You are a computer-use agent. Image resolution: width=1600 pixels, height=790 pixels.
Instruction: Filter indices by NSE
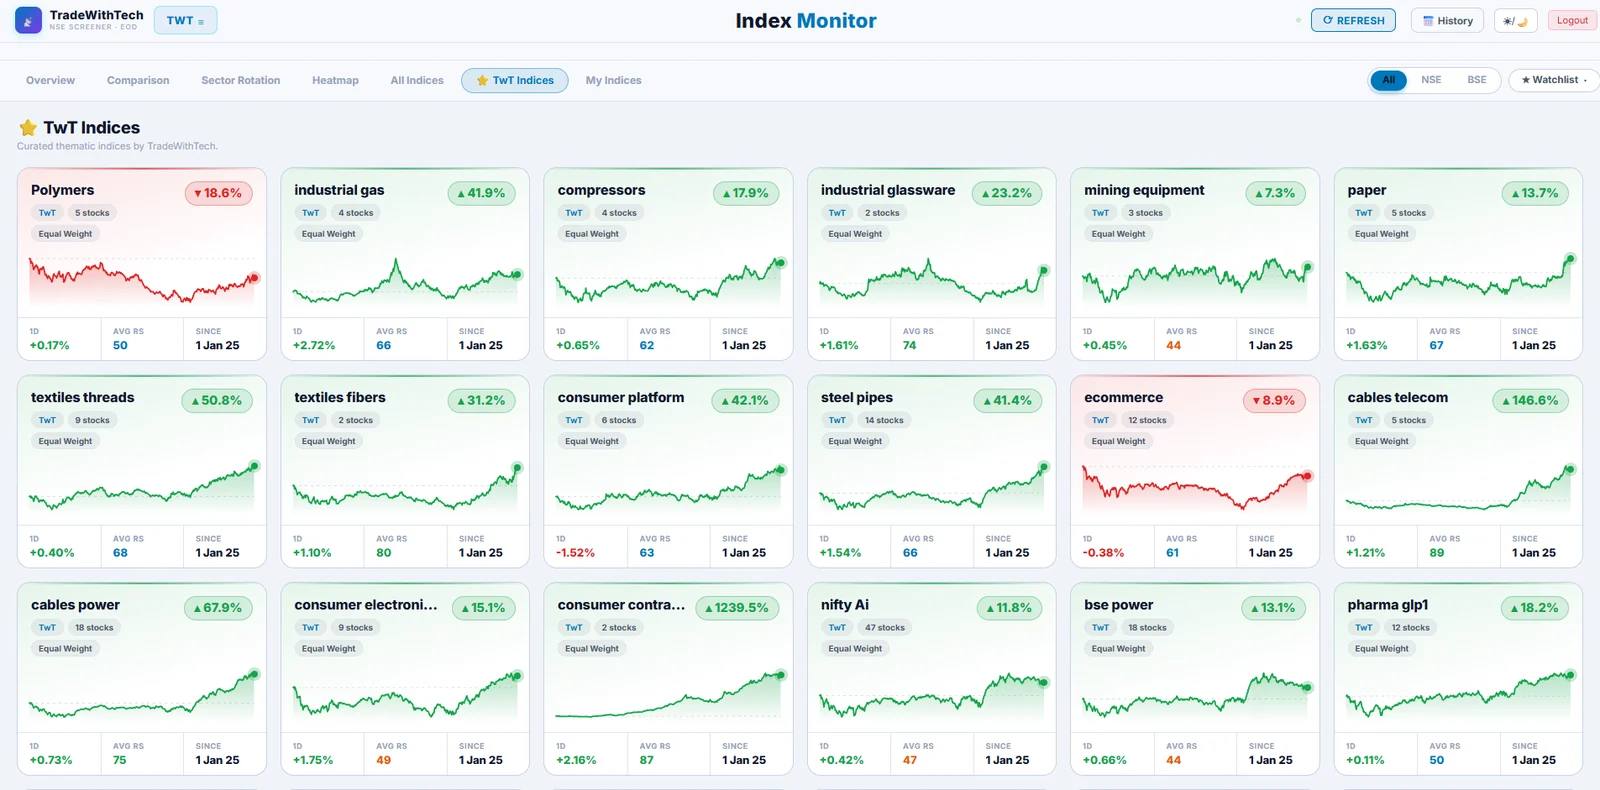tap(1431, 80)
